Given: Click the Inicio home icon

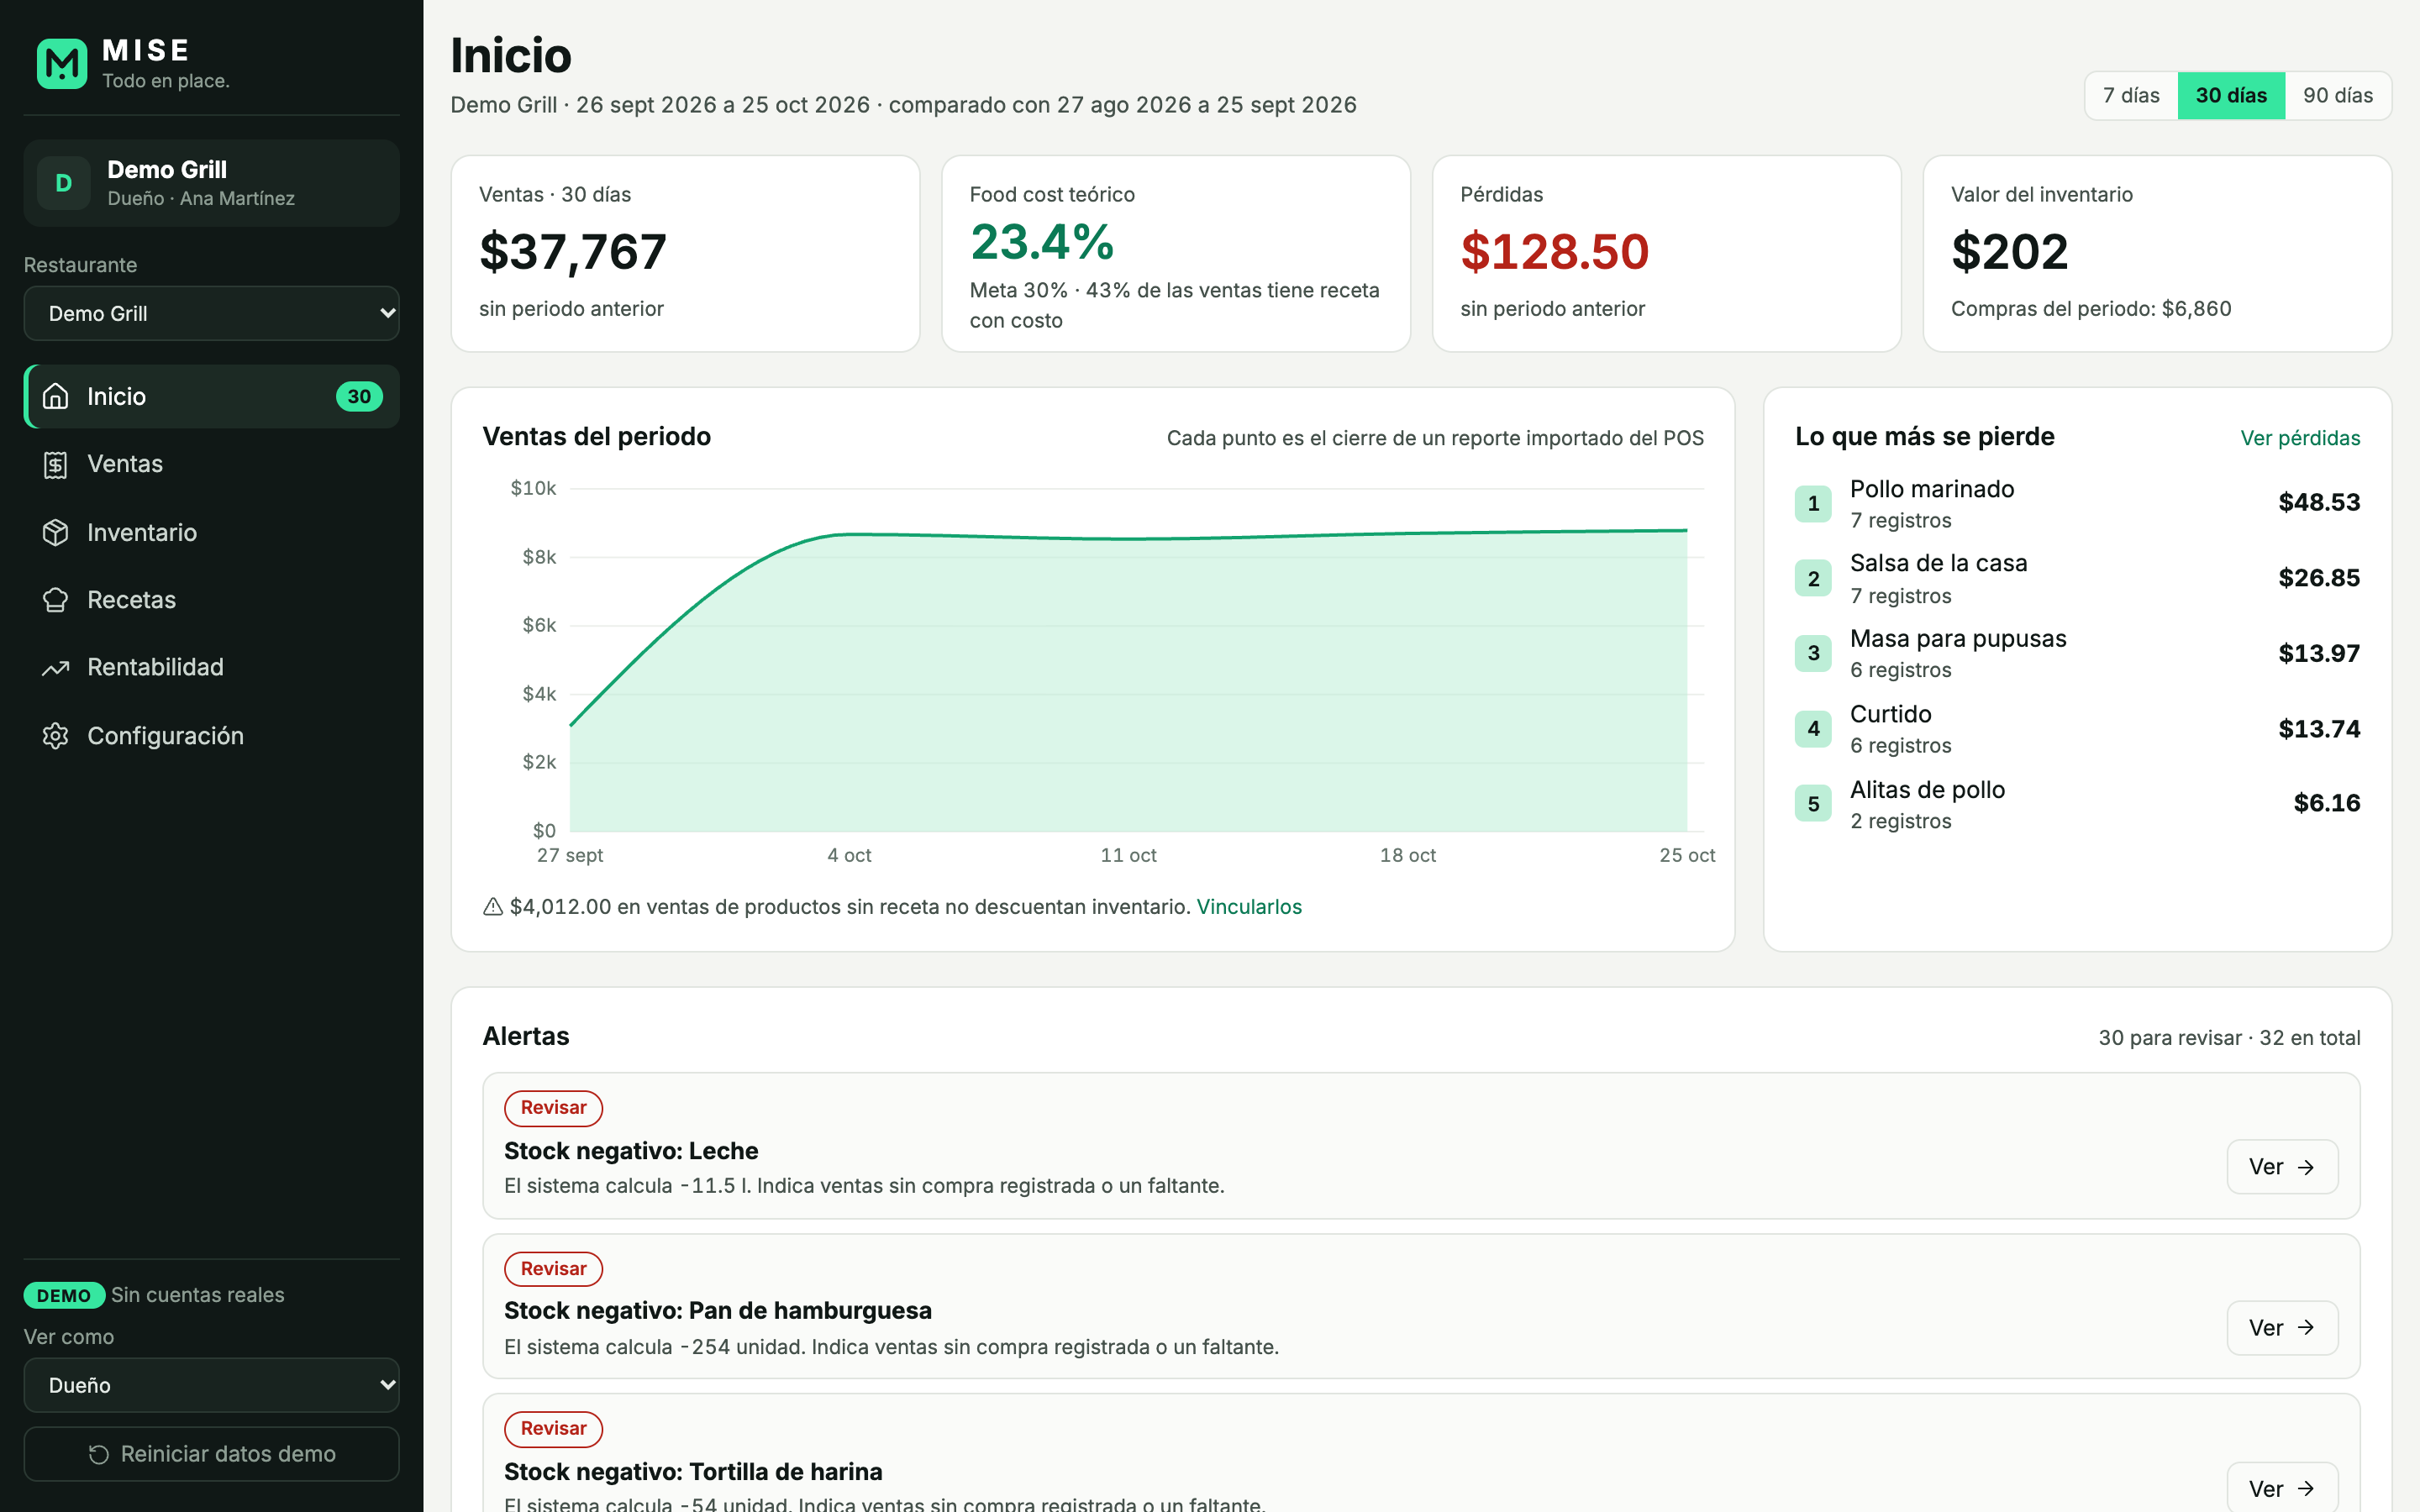Looking at the screenshot, I should coord(56,396).
